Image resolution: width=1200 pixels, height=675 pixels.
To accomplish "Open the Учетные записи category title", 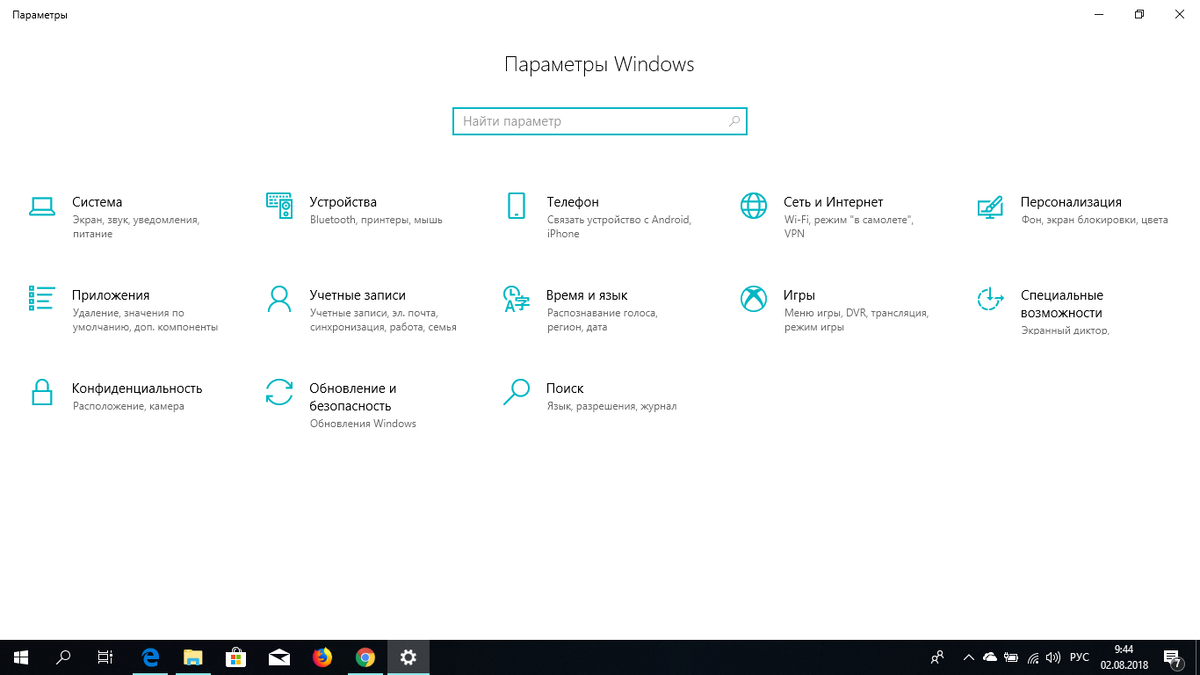I will (x=358, y=295).
